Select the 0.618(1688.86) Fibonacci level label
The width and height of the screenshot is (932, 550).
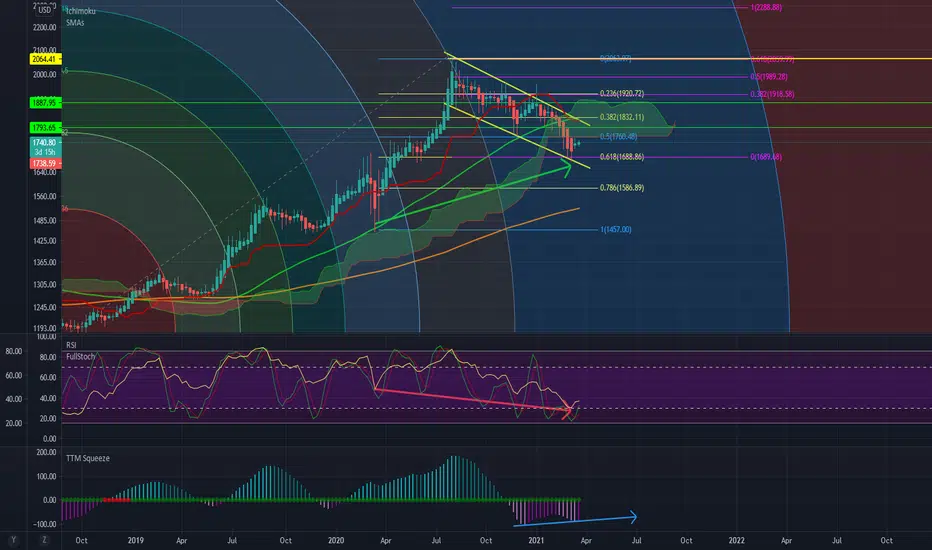tap(622, 157)
